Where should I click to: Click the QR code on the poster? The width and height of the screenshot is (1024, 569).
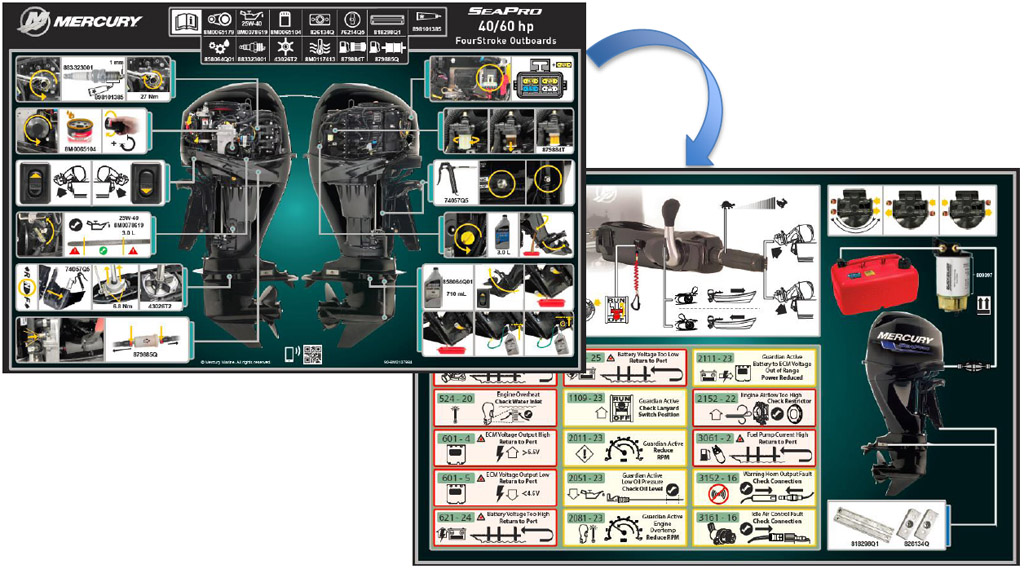point(312,354)
